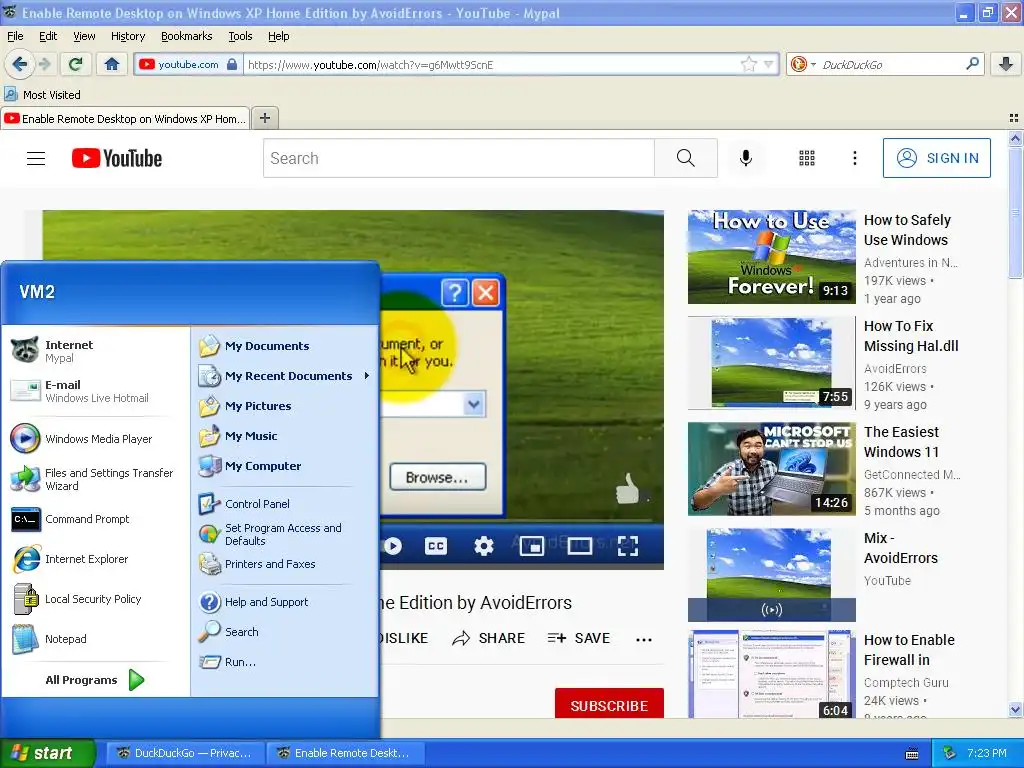Open the Edit menu
Screen dimensions: 1024x768
click(48, 36)
